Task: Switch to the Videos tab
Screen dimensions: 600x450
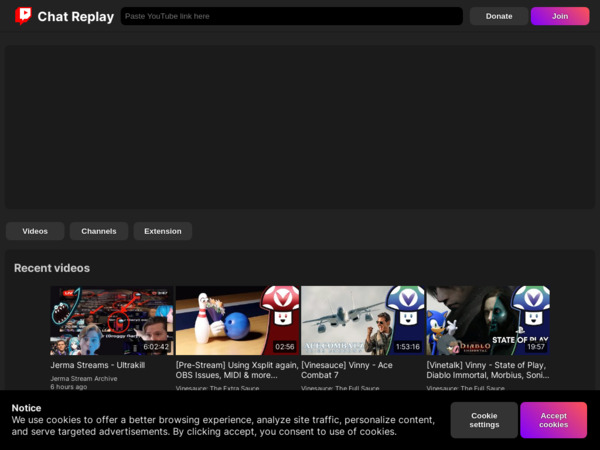Action: (x=35, y=231)
